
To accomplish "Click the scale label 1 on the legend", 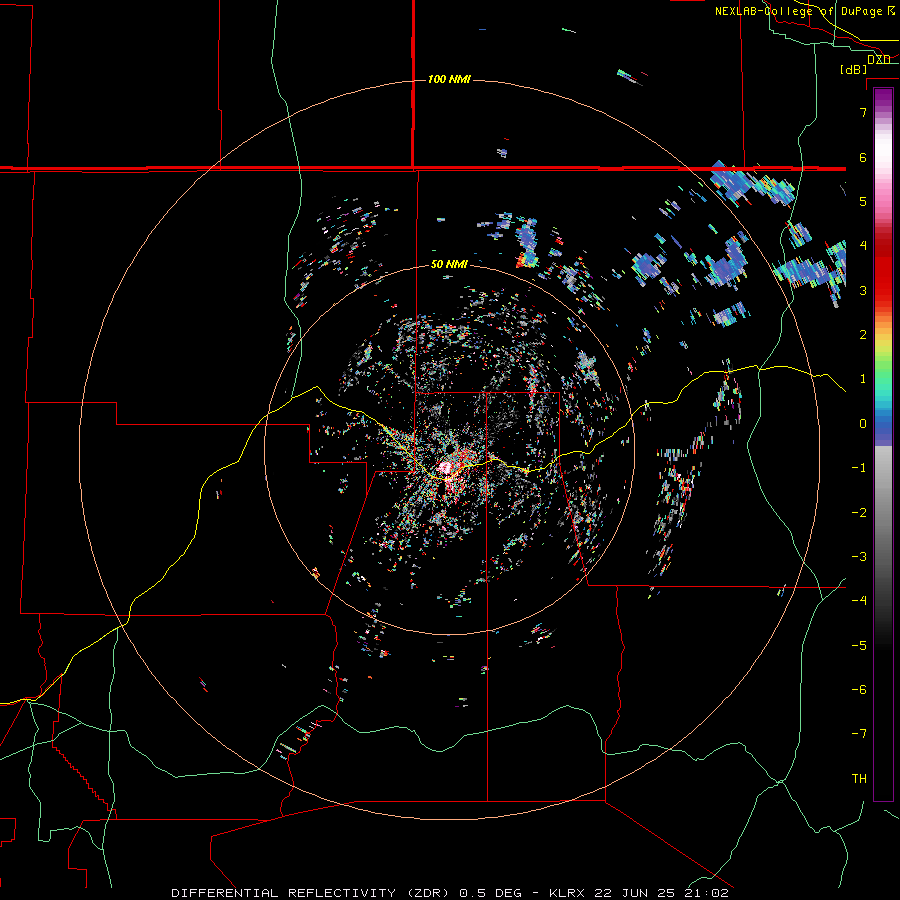I will [863, 379].
